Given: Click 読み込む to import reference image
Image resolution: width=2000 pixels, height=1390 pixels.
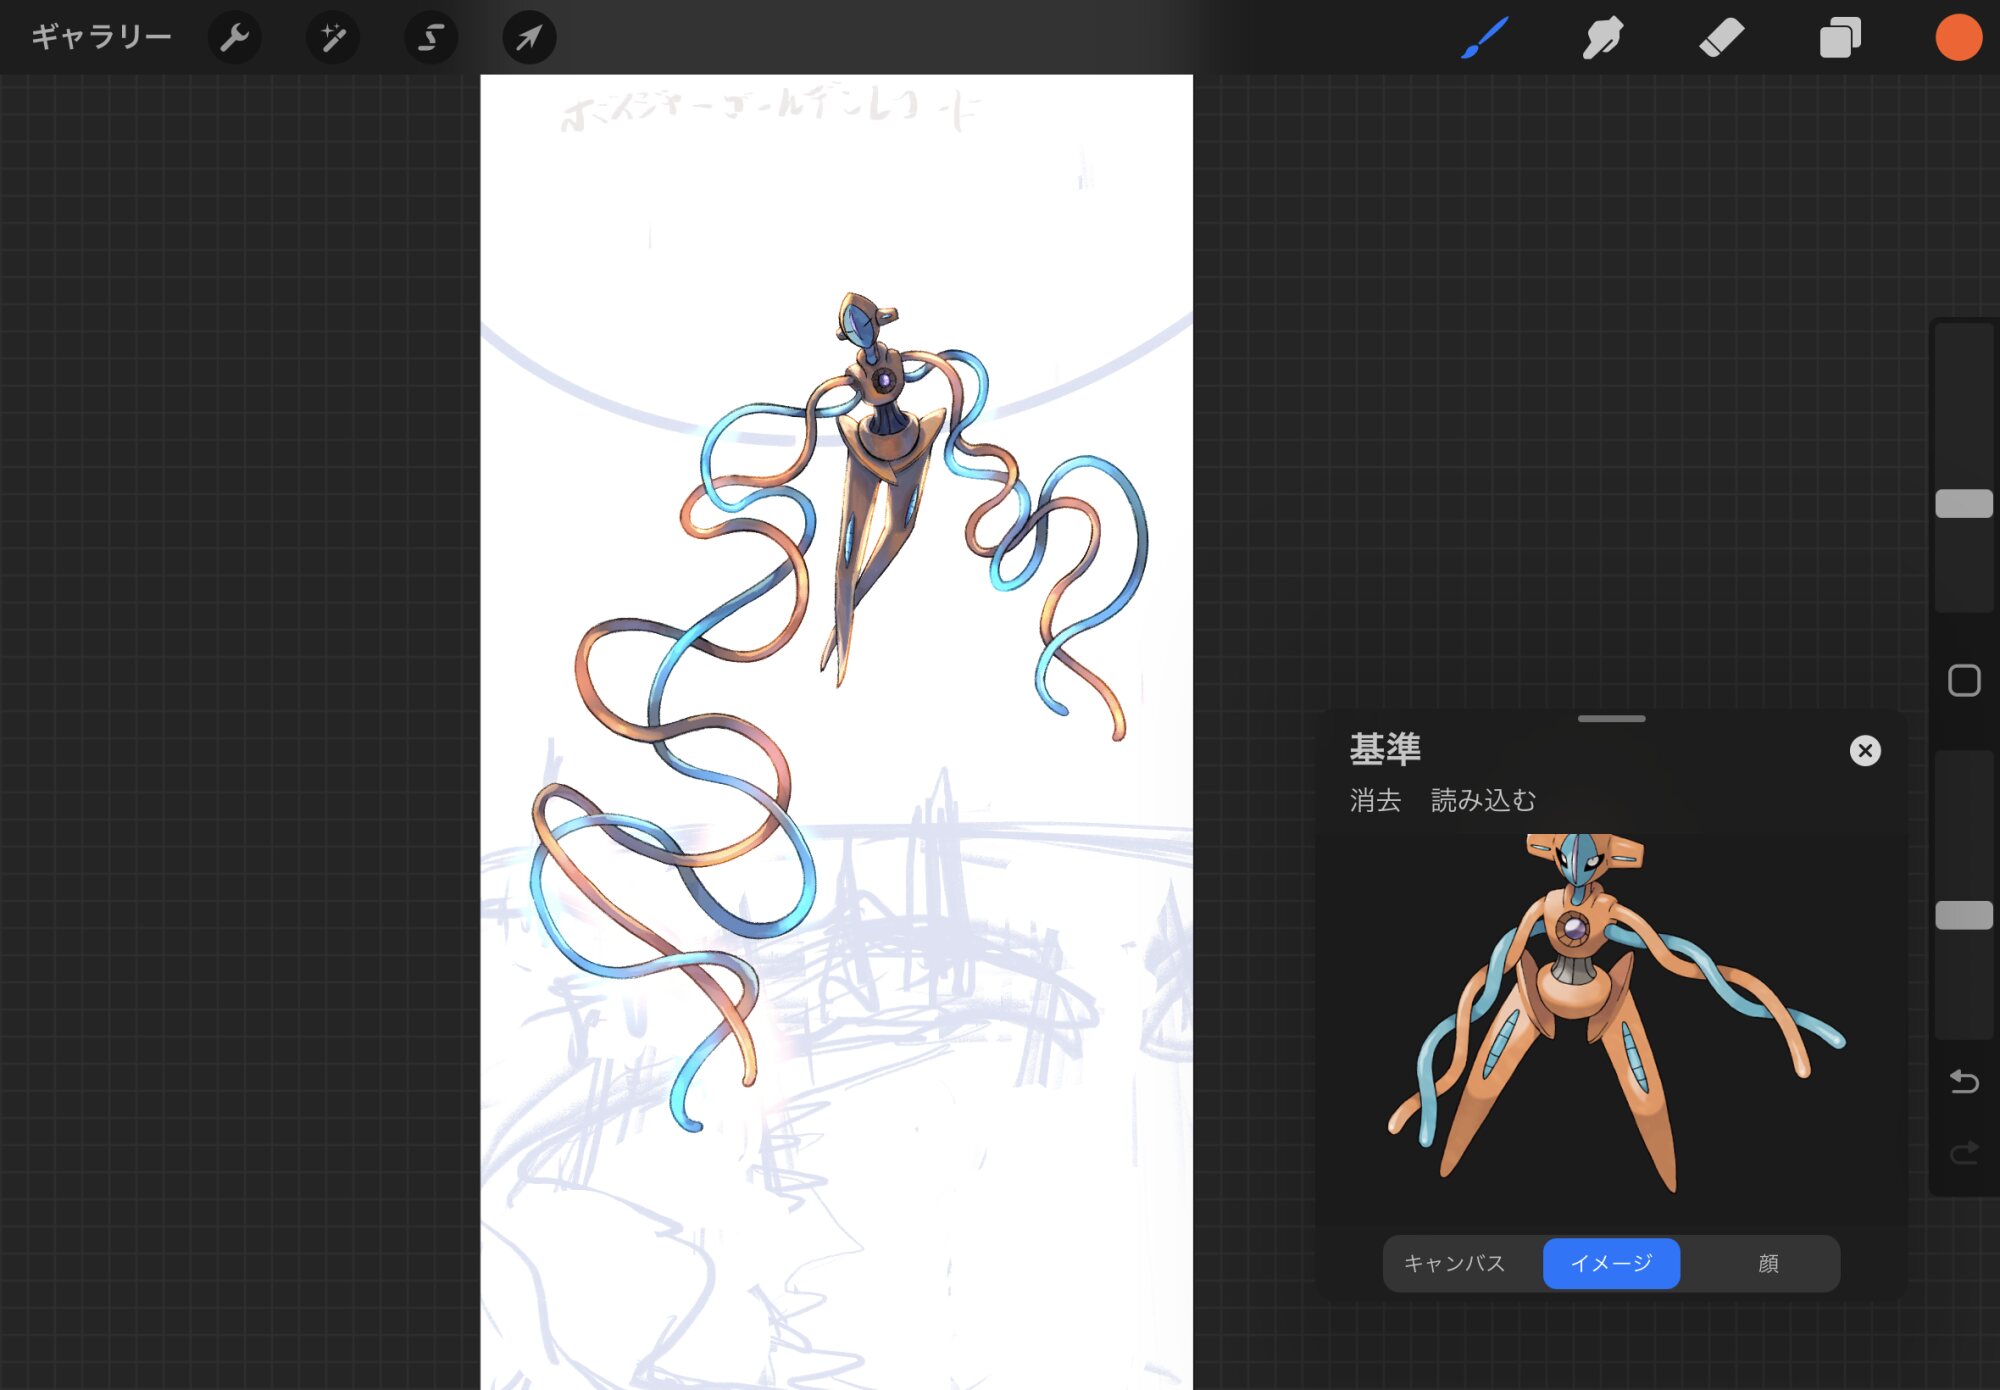Looking at the screenshot, I should coord(1483,800).
